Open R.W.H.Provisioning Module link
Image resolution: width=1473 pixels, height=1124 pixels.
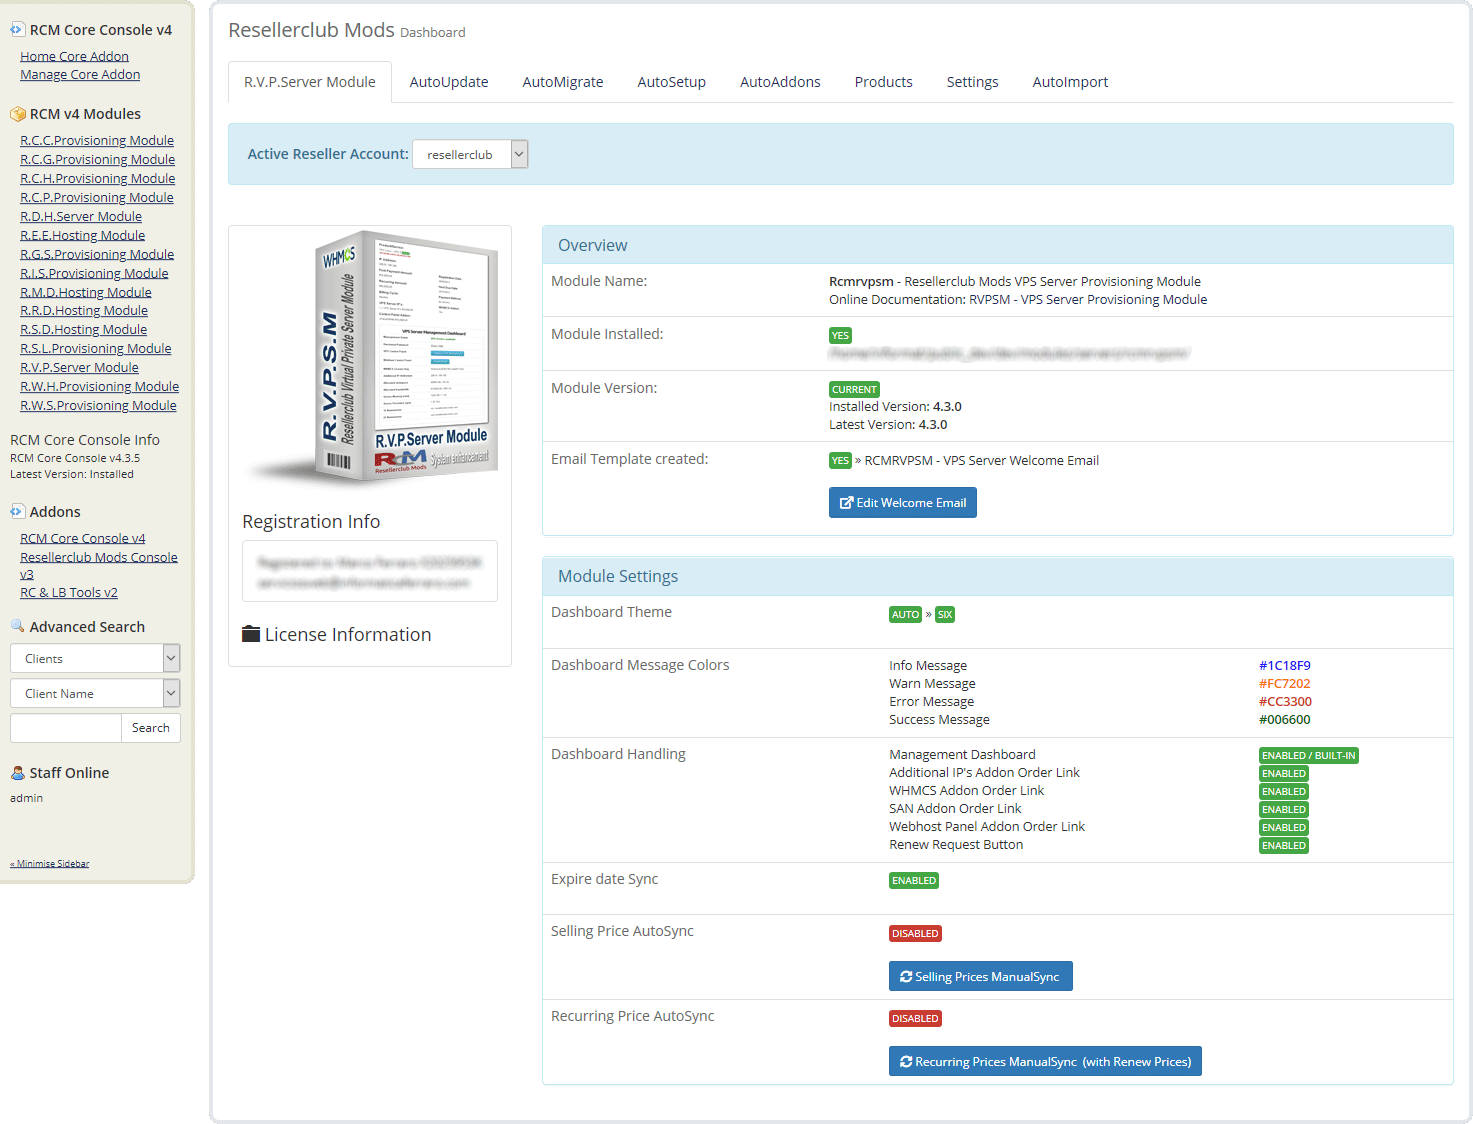click(x=99, y=386)
